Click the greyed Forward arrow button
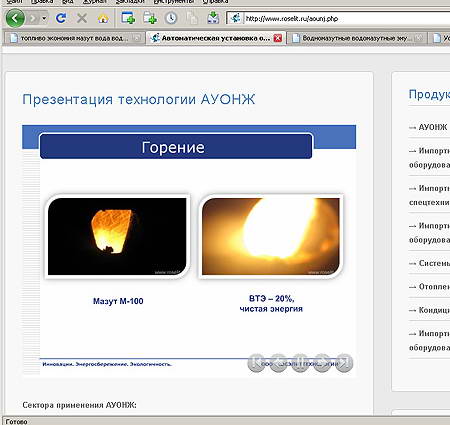This screenshot has width=450, height=425. (x=33, y=18)
